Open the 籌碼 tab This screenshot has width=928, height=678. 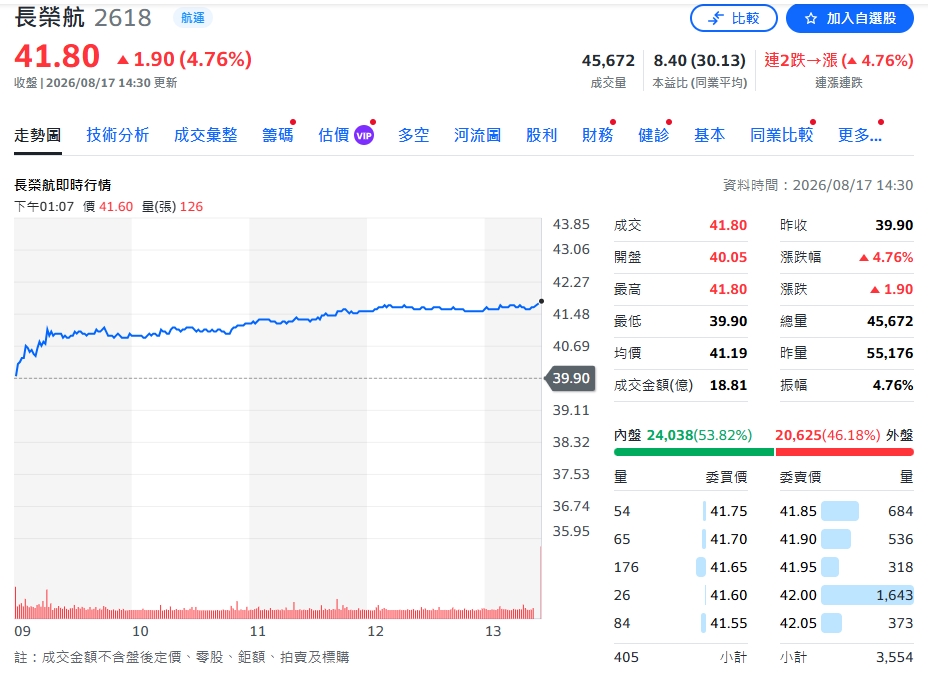(278, 135)
